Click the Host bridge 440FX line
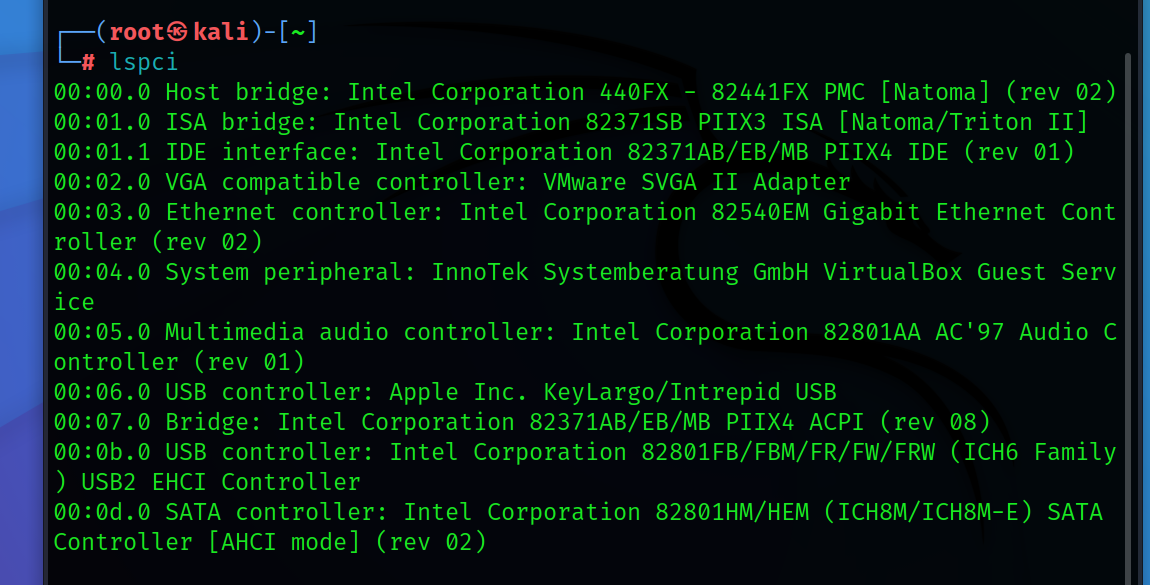 point(585,92)
